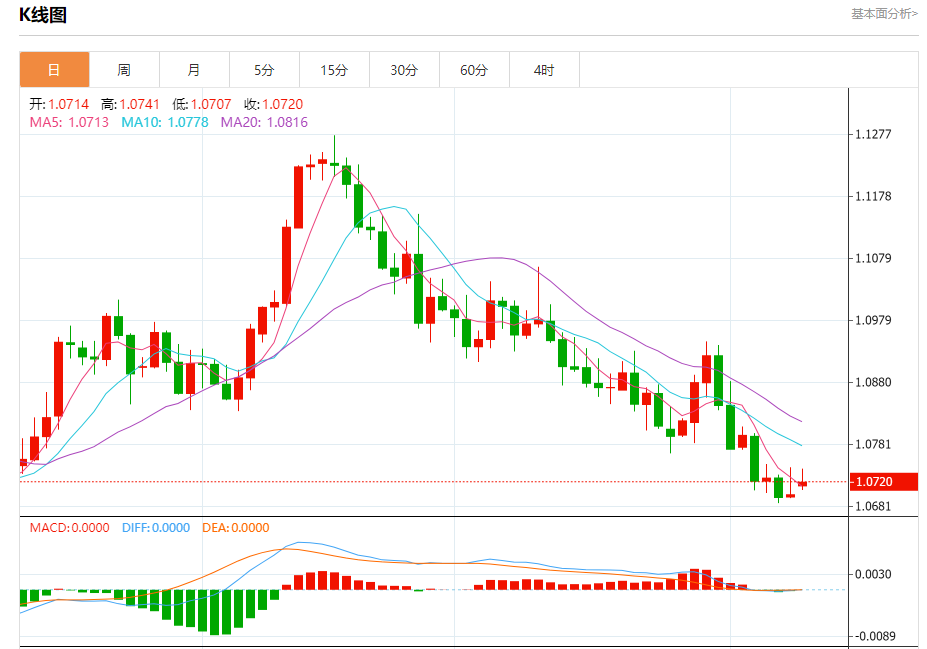The width and height of the screenshot is (927, 649).
Task: Click the tallest green candle at the peak
Action: [x=358, y=205]
